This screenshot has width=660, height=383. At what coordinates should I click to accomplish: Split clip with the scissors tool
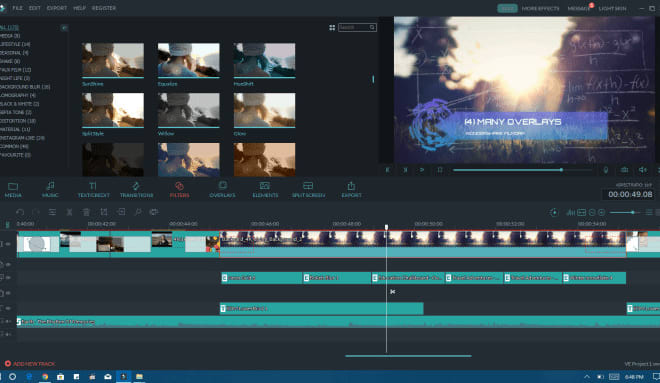pyautogui.click(x=69, y=212)
